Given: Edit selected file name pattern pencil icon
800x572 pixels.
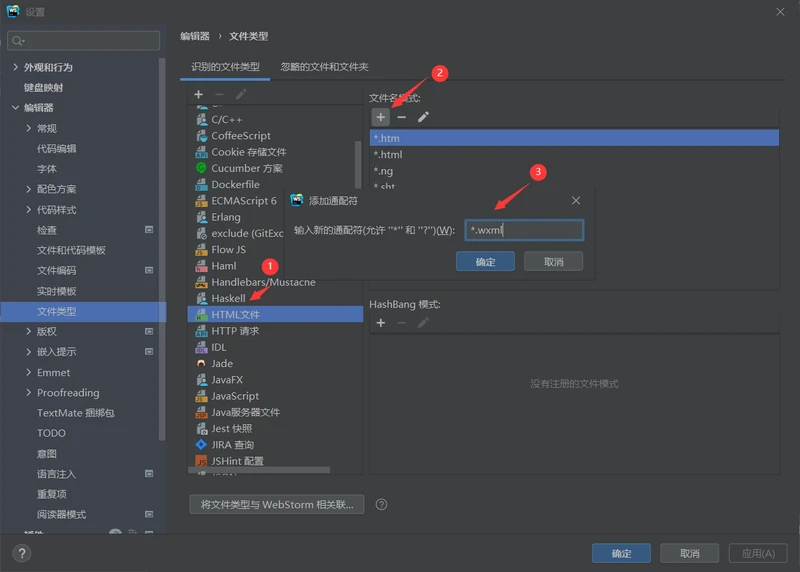Looking at the screenshot, I should [x=423, y=117].
